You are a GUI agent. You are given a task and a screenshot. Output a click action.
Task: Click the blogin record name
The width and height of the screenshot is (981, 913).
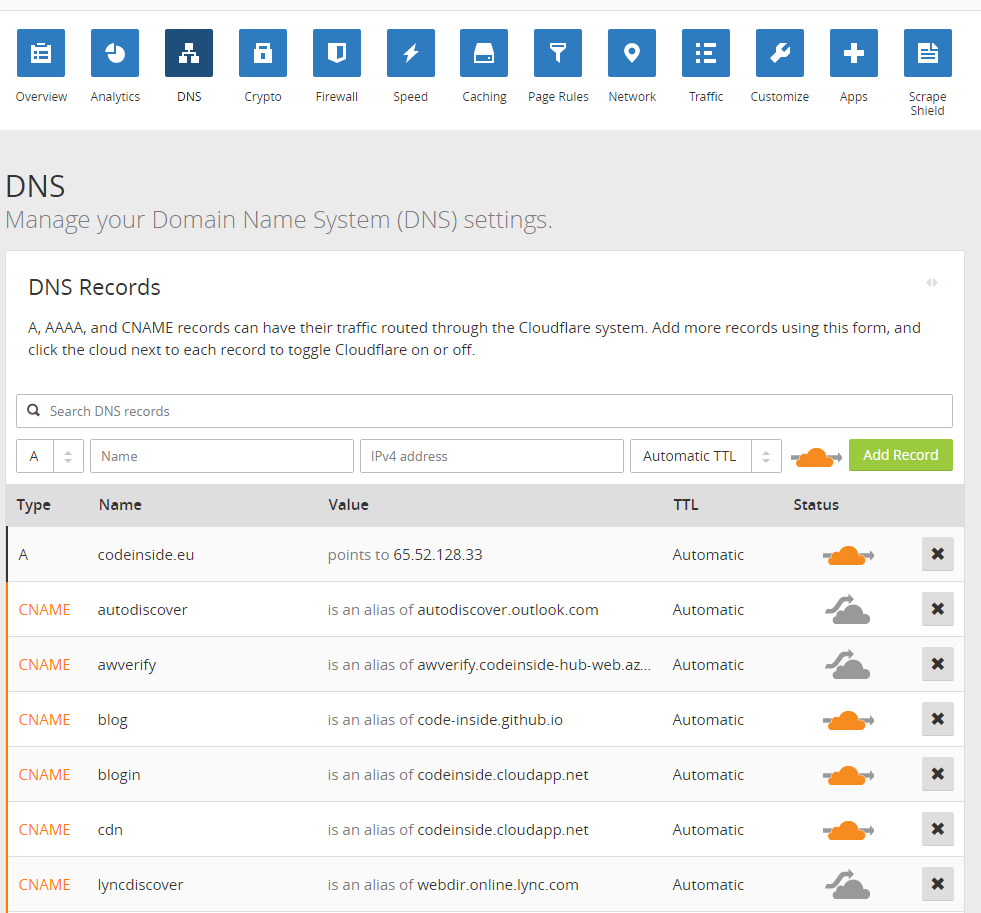click(x=119, y=775)
